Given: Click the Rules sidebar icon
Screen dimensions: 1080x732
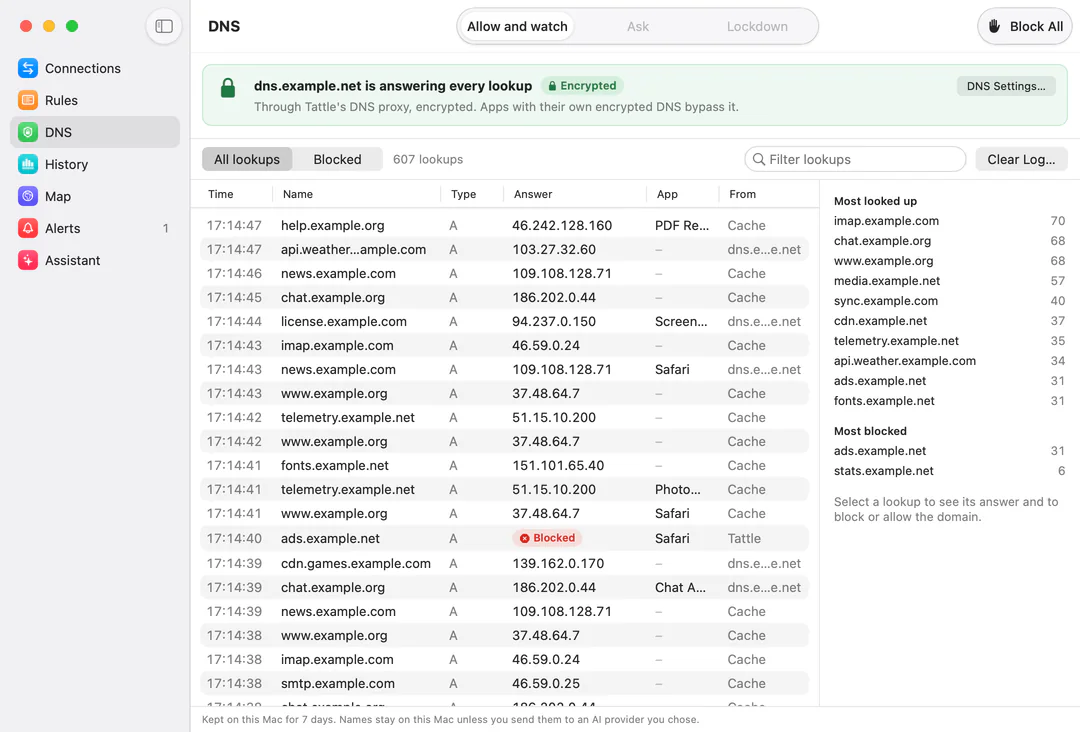Looking at the screenshot, I should [x=28, y=100].
